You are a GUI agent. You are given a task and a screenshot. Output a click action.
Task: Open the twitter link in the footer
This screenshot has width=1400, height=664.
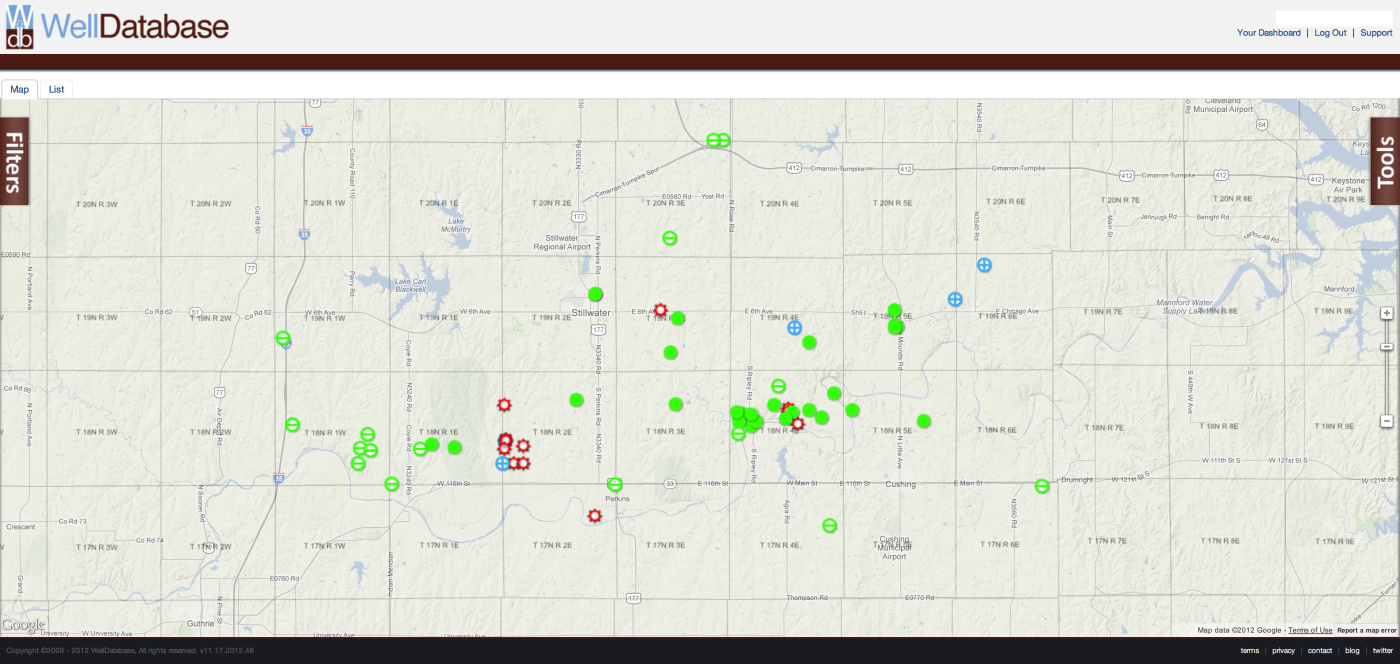pyautogui.click(x=1382, y=651)
